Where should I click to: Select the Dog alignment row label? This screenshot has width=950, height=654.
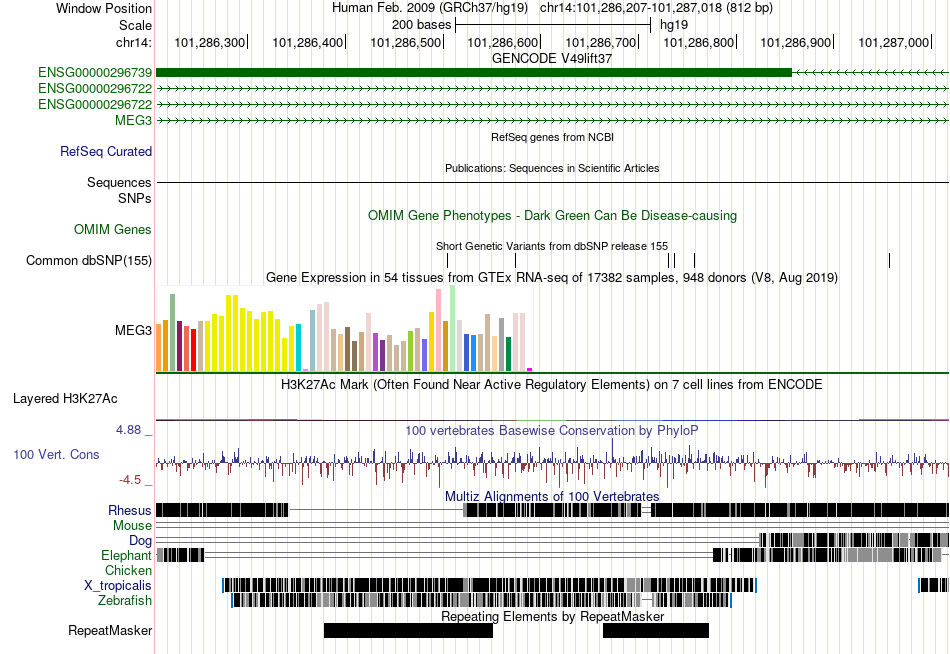pos(140,541)
